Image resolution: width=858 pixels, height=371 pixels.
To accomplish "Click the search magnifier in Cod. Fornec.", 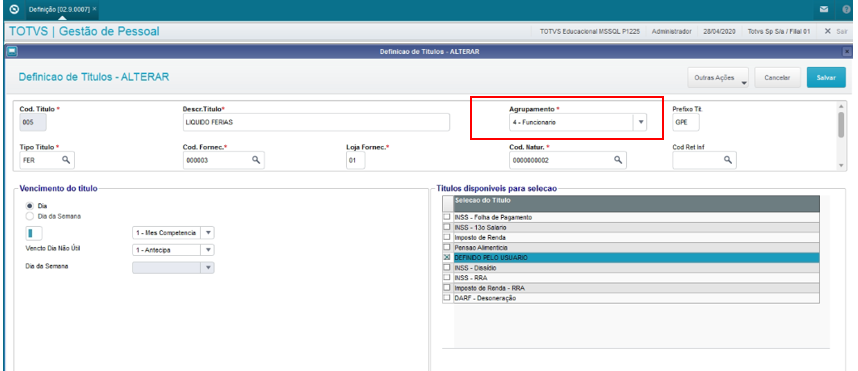I will pos(255,160).
